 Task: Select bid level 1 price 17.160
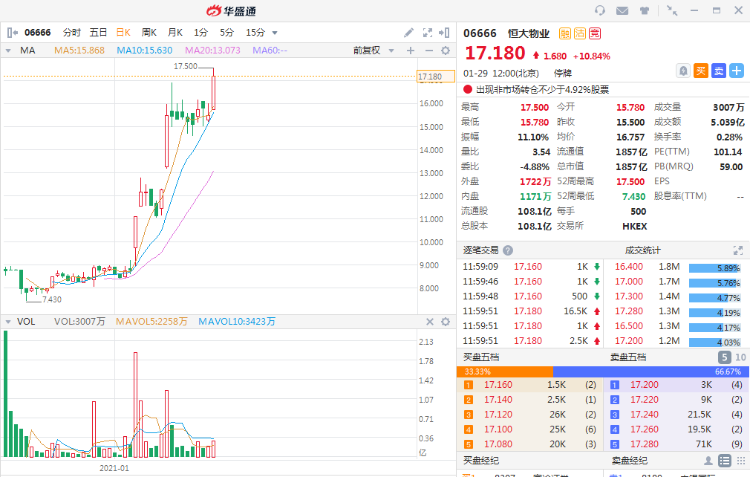pyautogui.click(x=498, y=385)
